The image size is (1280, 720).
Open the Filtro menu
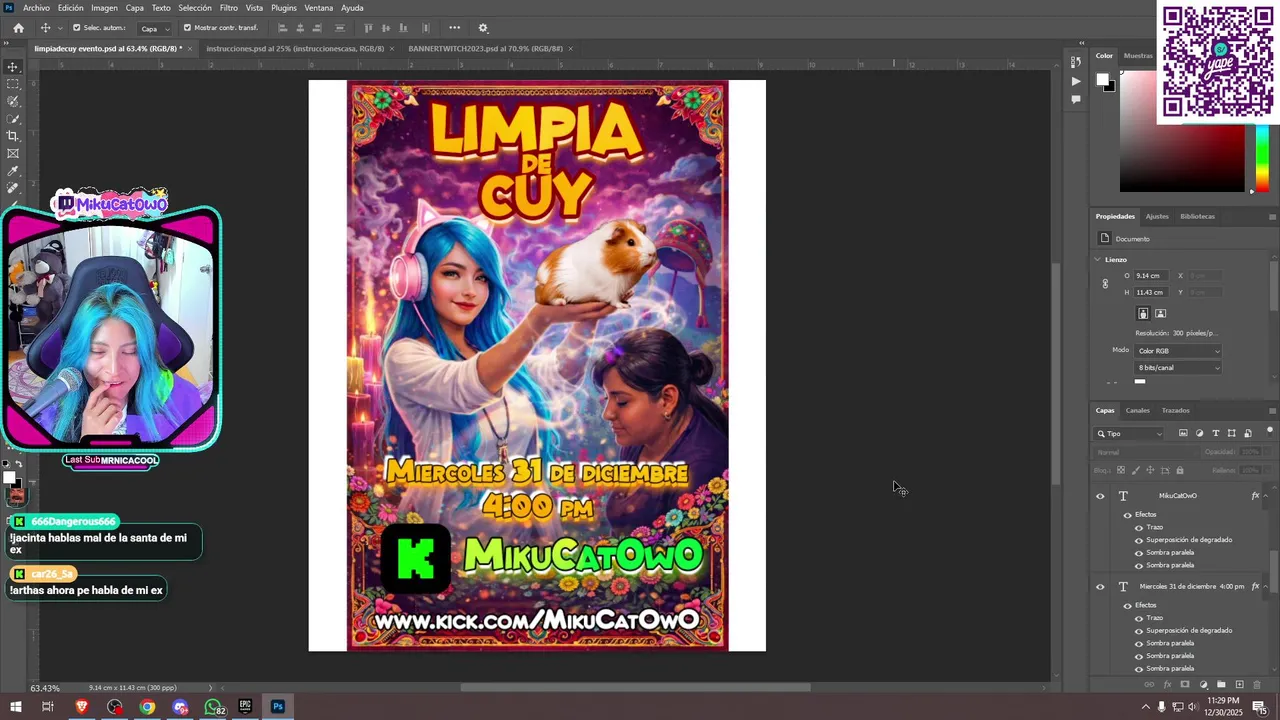point(229,8)
